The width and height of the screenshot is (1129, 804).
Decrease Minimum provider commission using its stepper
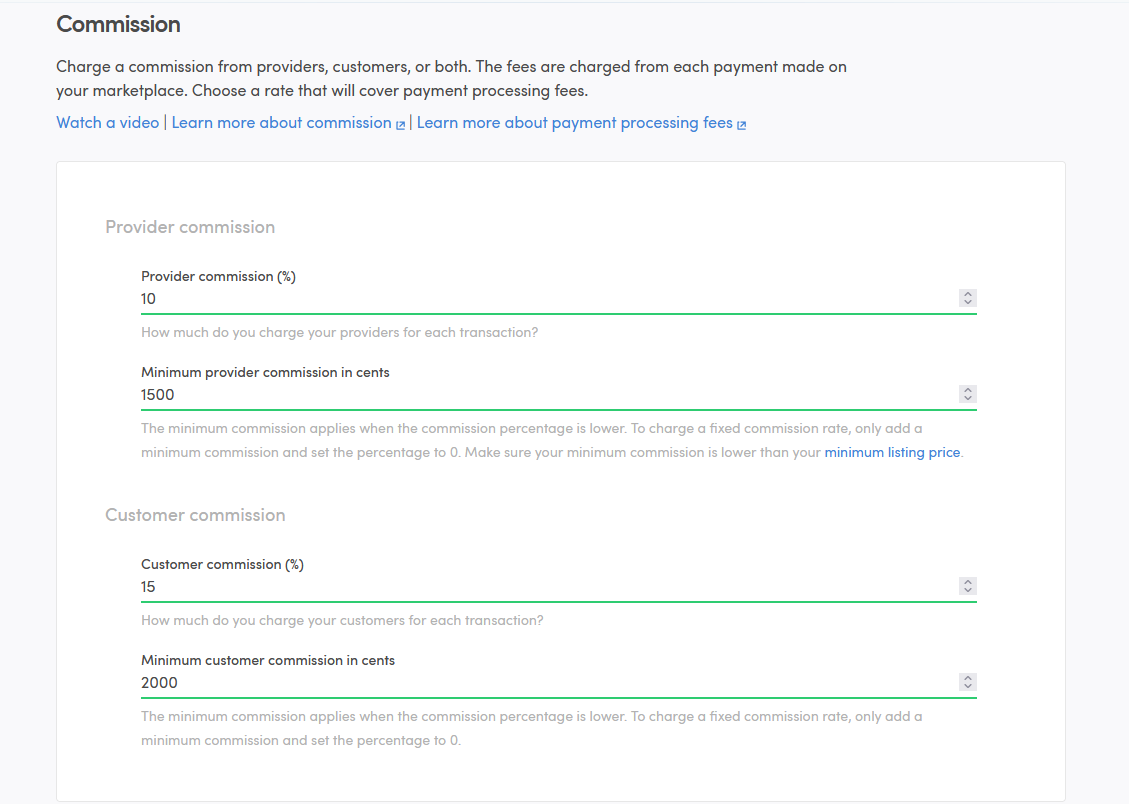tap(966, 399)
